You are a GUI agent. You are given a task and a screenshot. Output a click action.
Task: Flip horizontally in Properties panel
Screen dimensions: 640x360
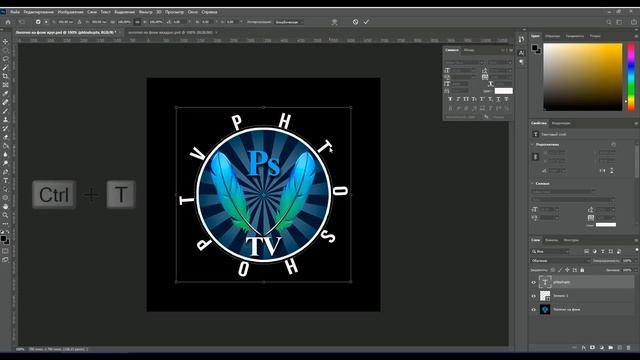(602, 171)
